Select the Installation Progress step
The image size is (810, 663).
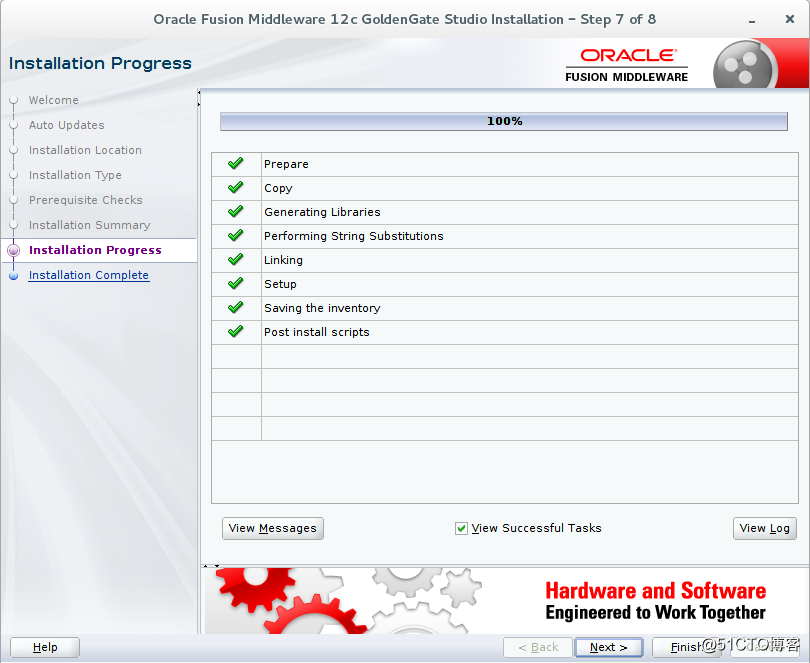point(96,250)
